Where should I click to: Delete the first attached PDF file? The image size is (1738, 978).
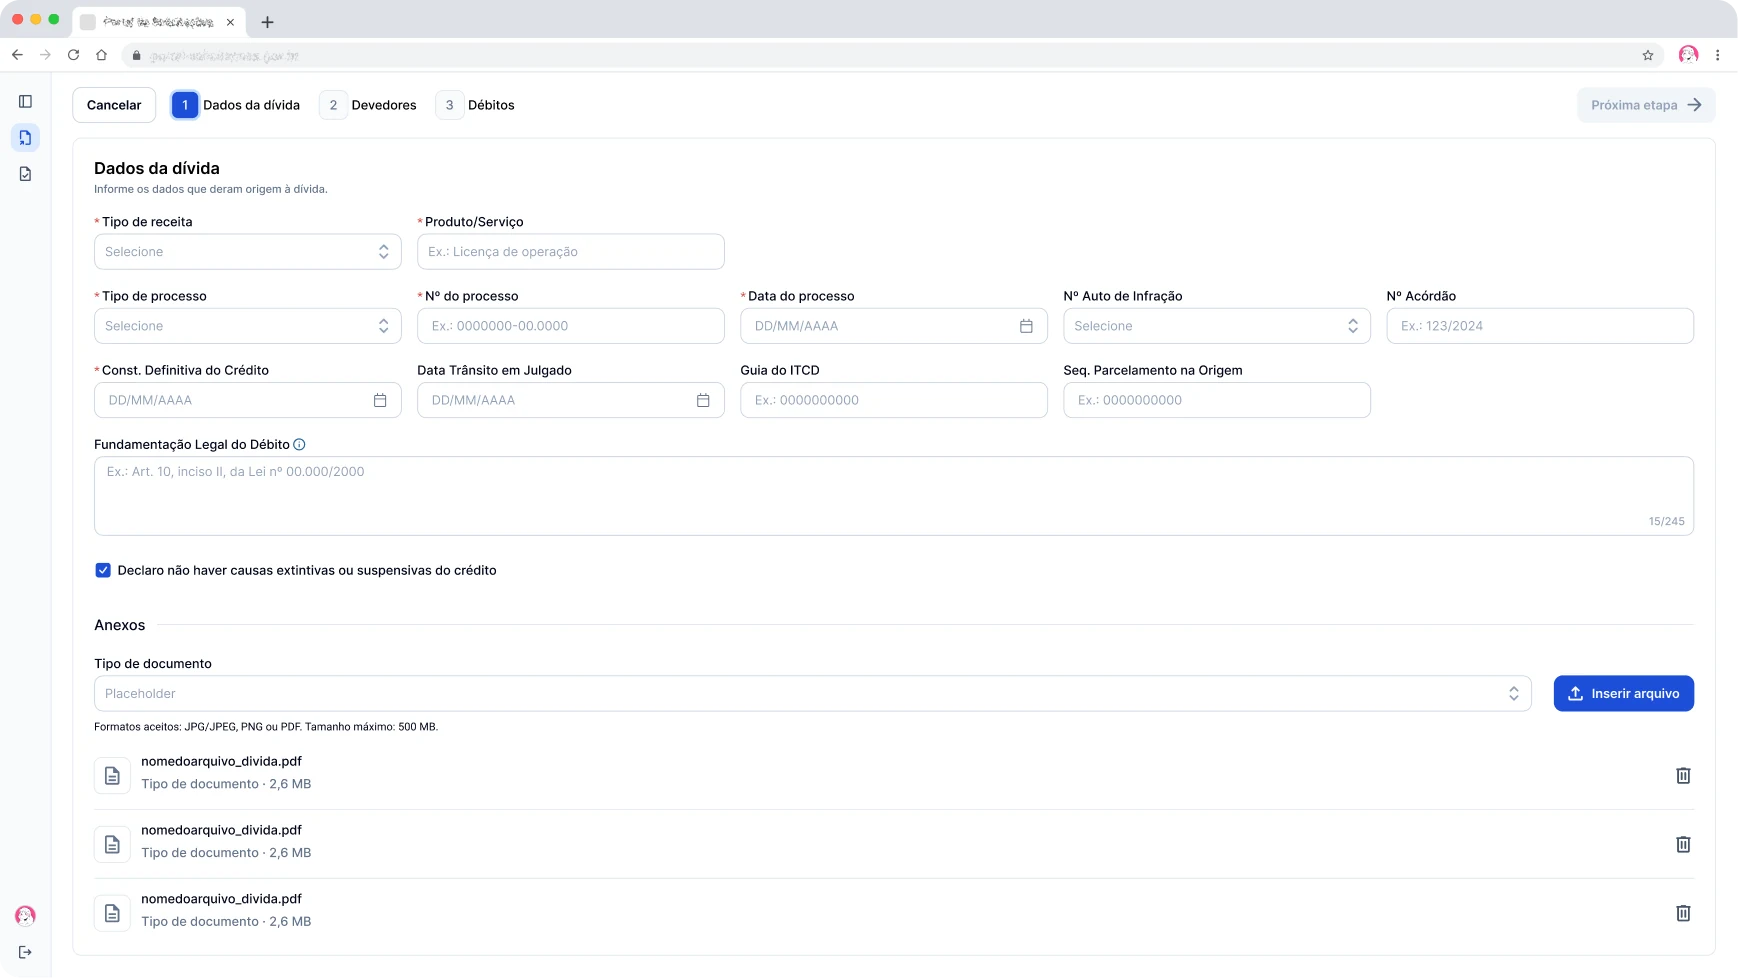point(1683,775)
